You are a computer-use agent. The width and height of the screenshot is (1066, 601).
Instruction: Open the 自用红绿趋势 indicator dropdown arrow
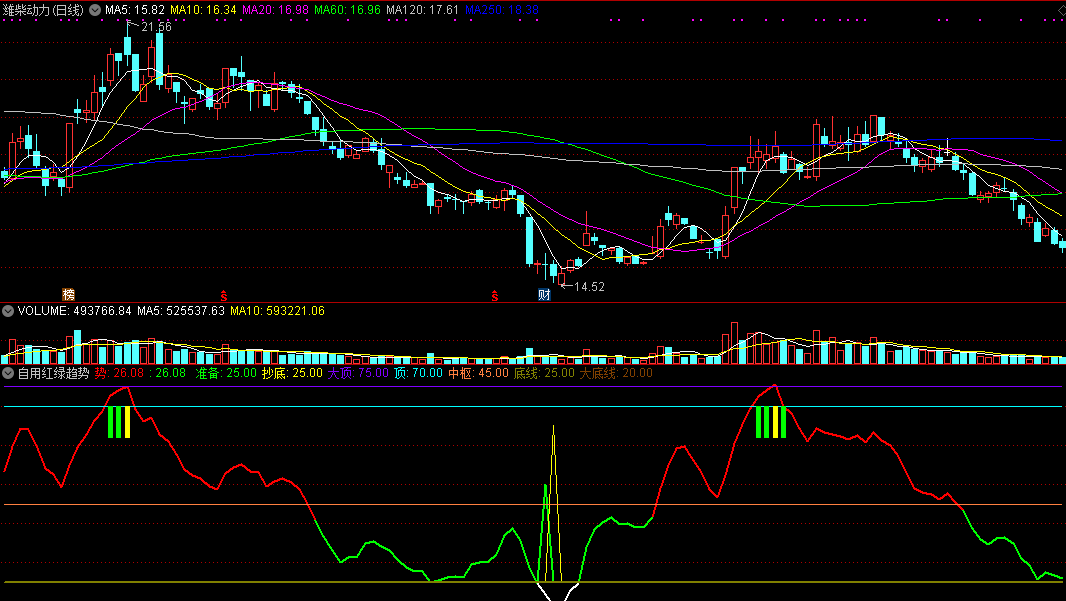[8, 373]
